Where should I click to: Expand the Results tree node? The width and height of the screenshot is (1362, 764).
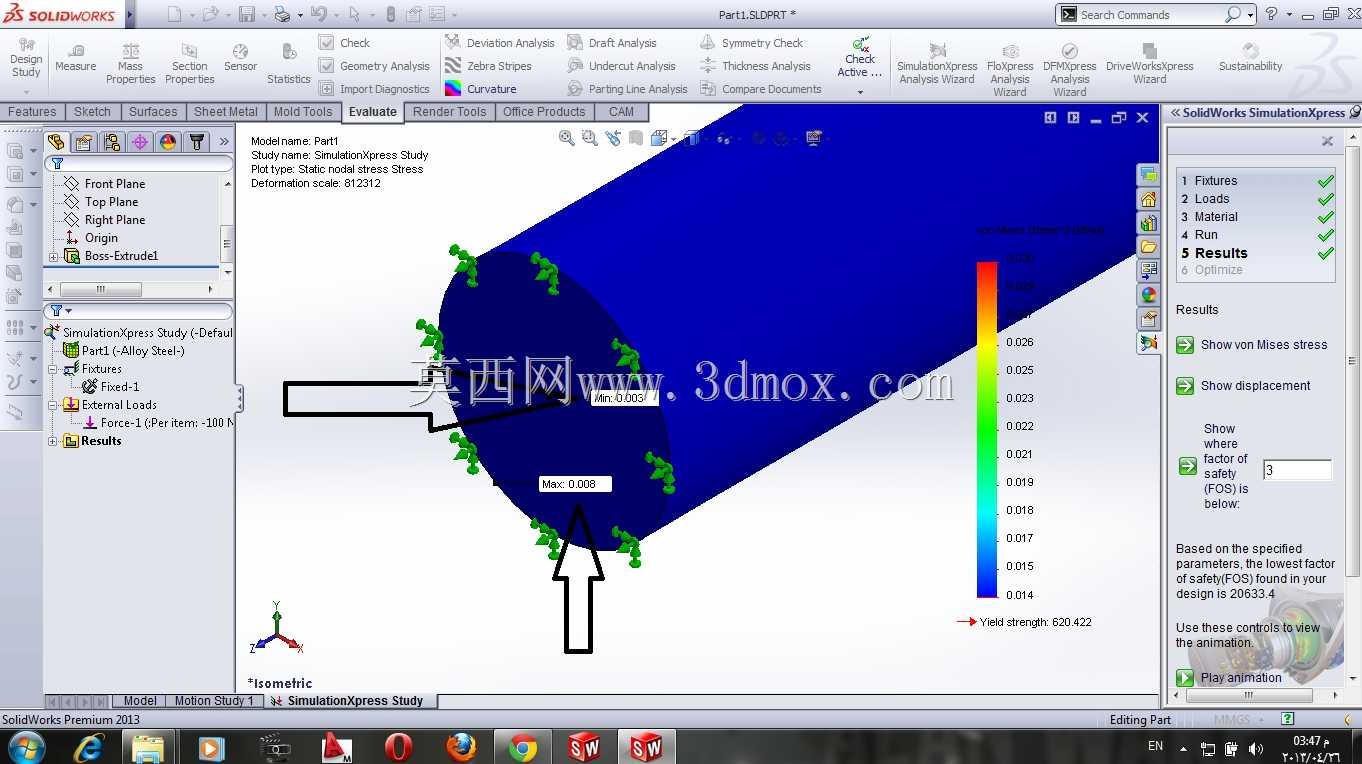click(x=53, y=441)
